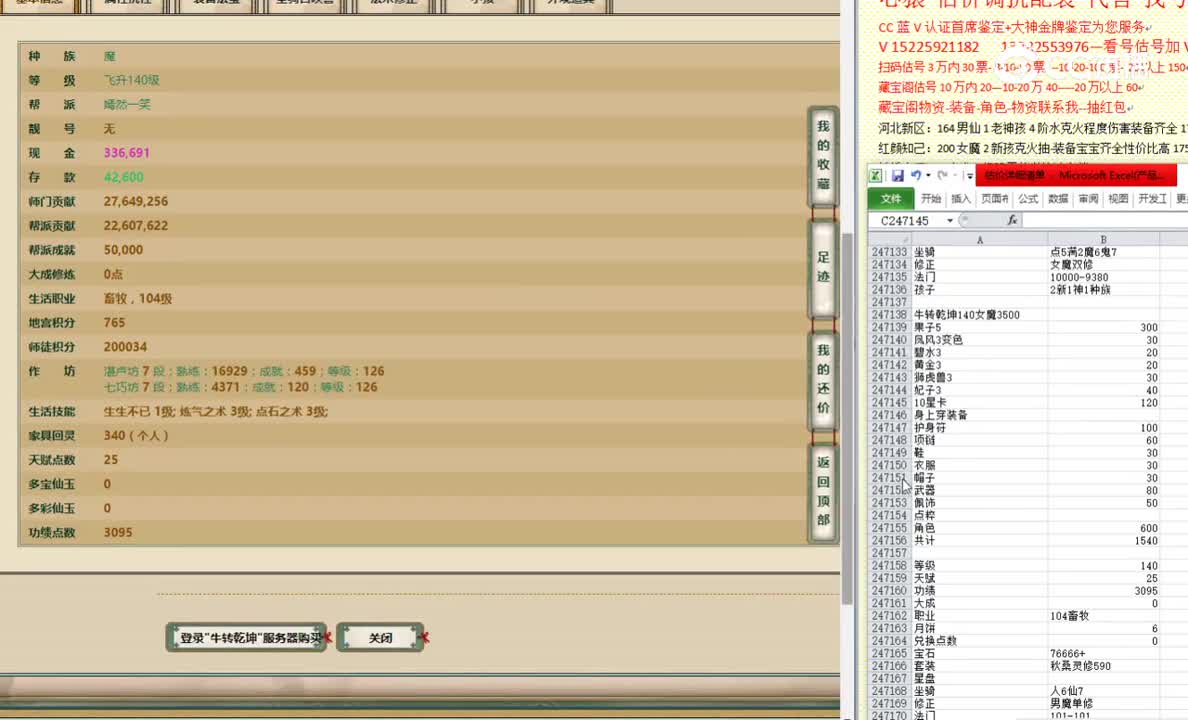Screen dimensions: 1188x720
Task: Click the select-all corner of the sheet
Action: tap(889, 239)
